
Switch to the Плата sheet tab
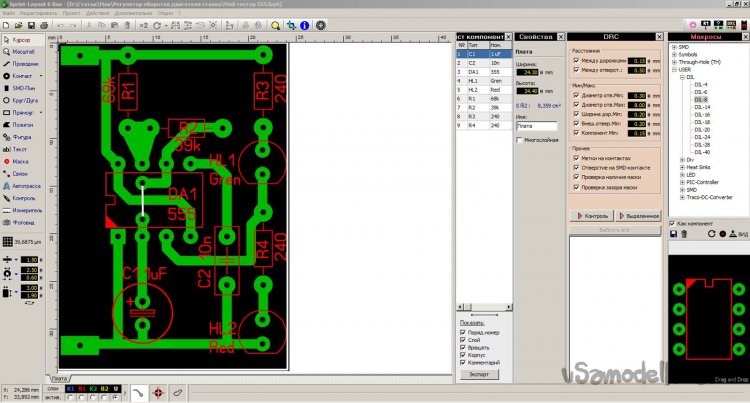click(61, 379)
